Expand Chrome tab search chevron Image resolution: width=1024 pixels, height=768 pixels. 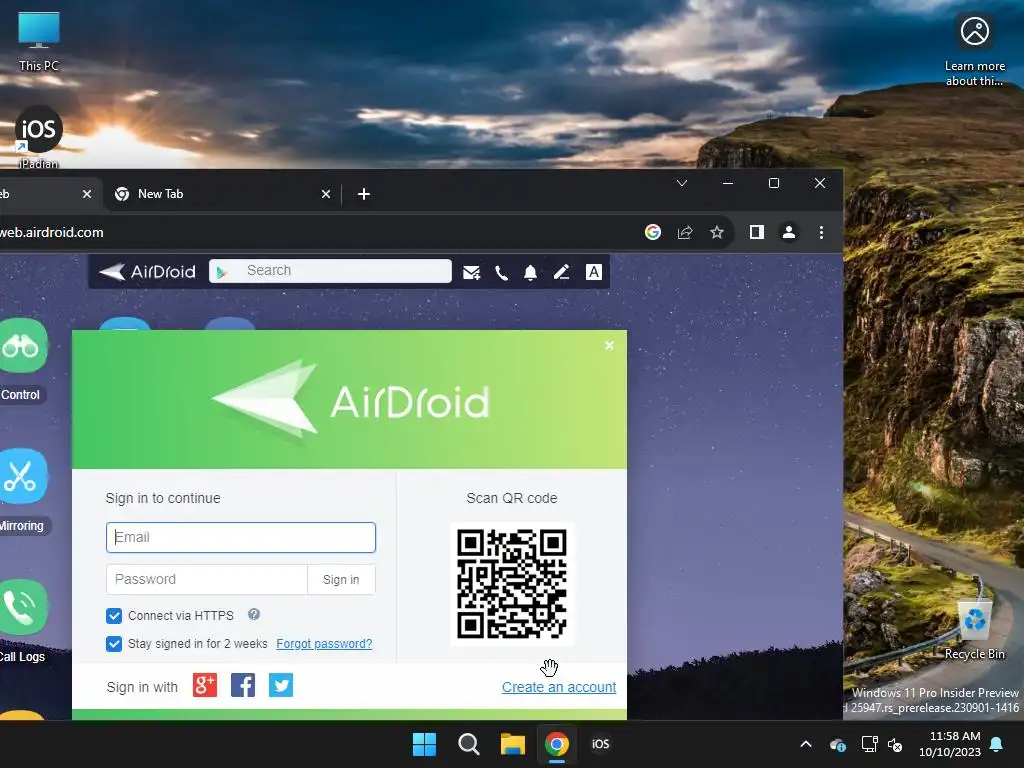682,184
